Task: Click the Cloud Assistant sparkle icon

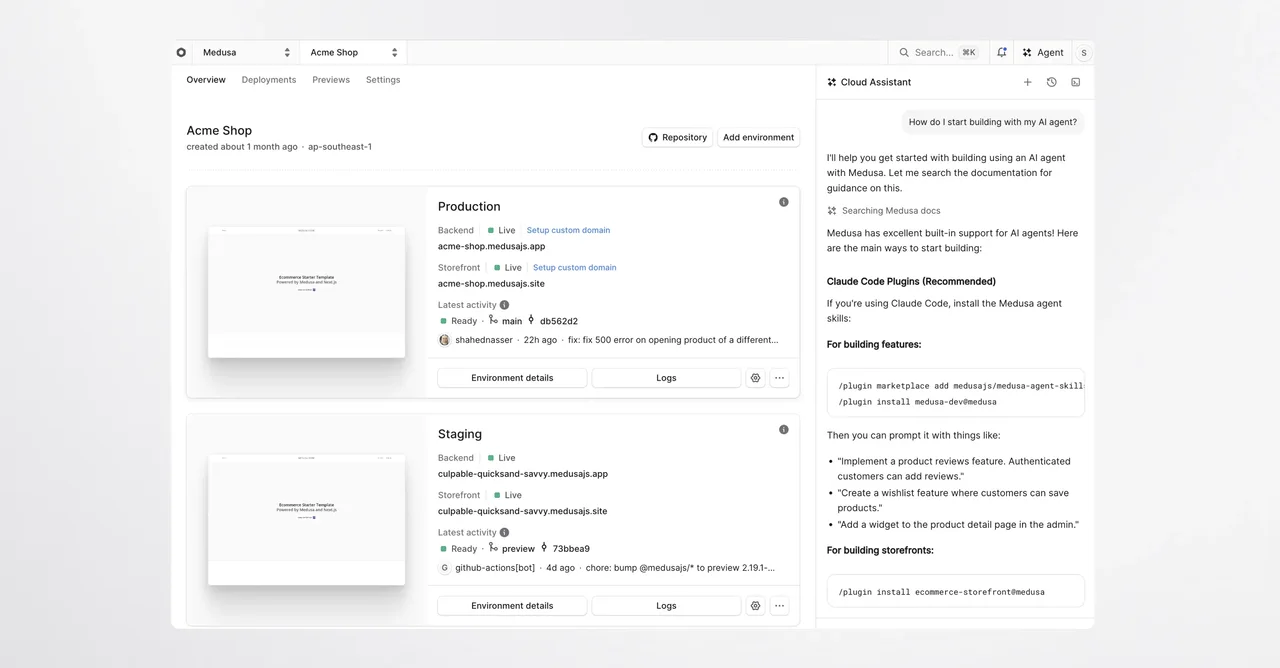Action: 832,82
